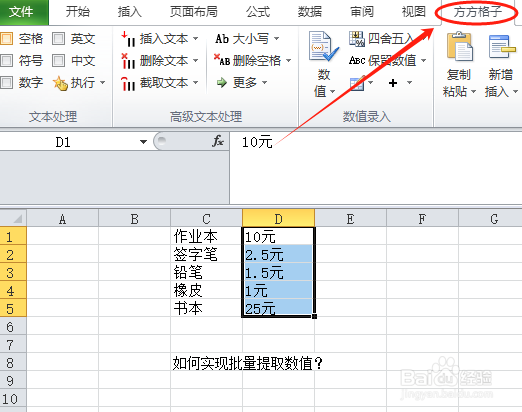The height and width of the screenshot is (412, 522).
Task: Select row 8 header
Action: click(x=13, y=363)
